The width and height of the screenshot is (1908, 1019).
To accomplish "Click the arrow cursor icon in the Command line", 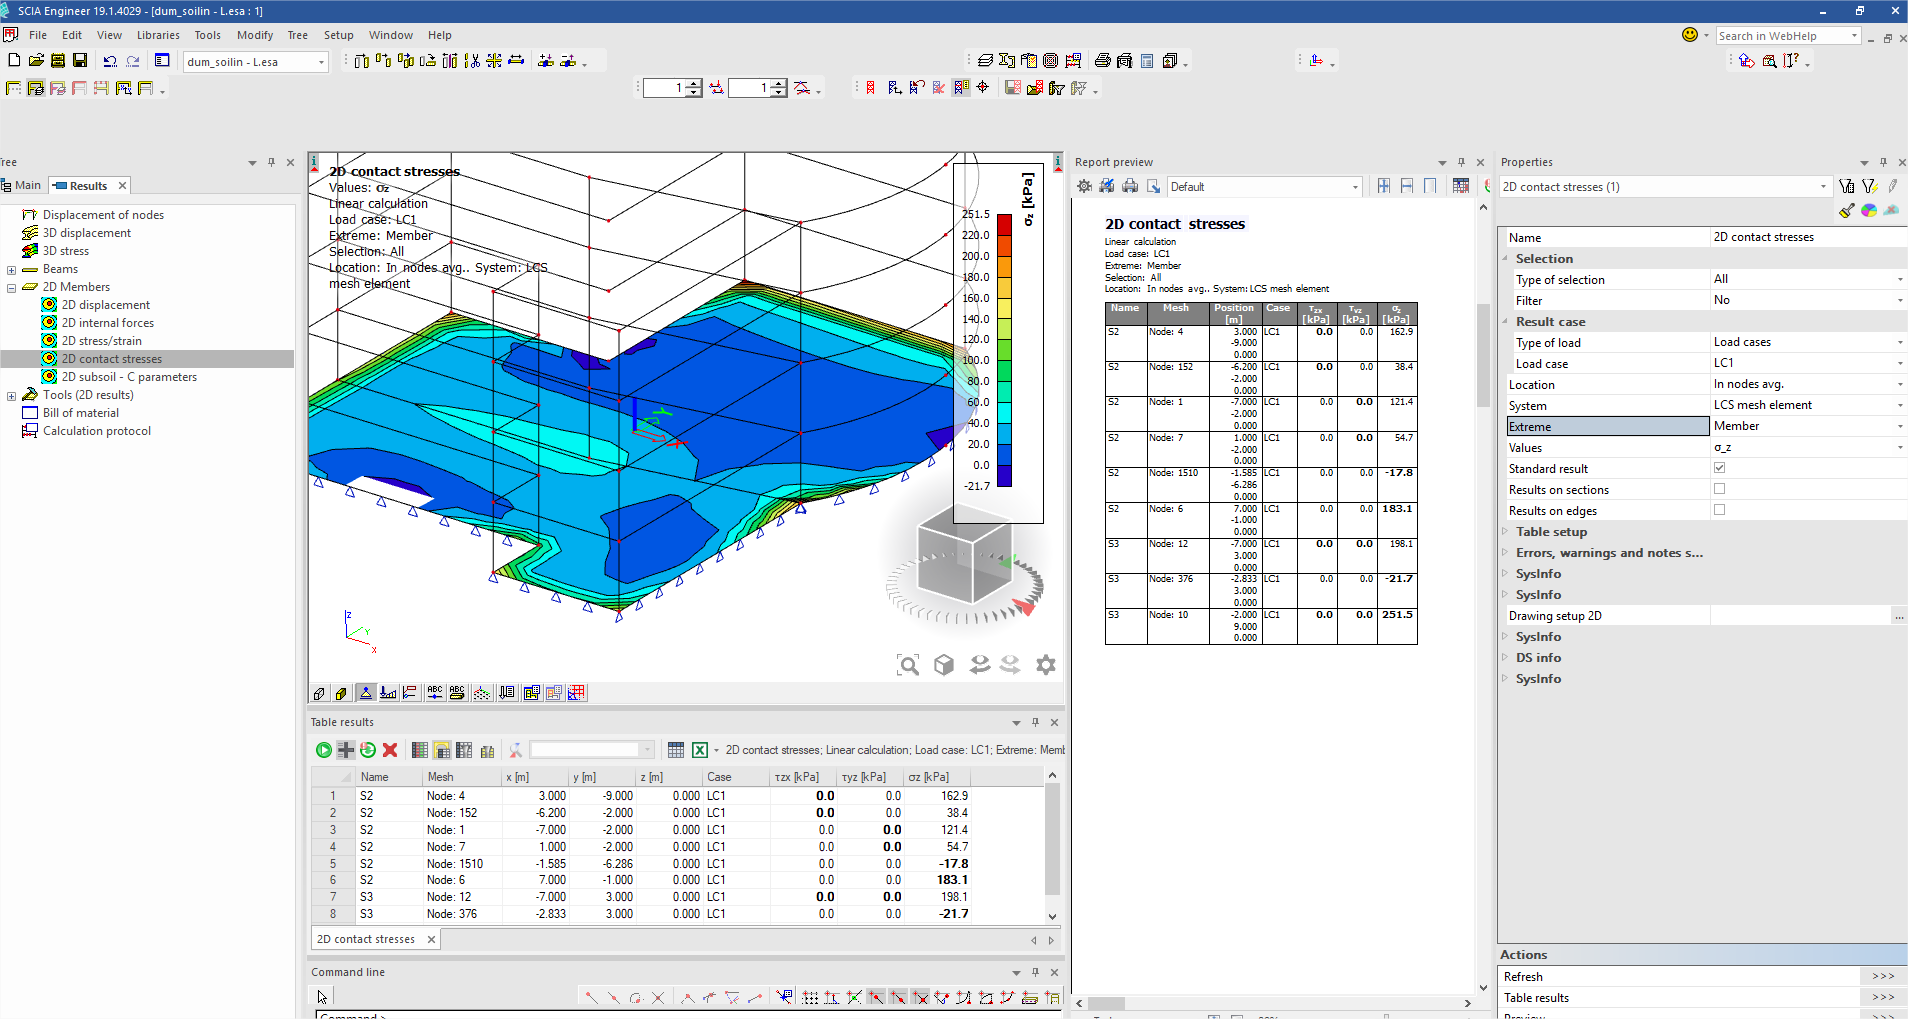I will click(322, 997).
